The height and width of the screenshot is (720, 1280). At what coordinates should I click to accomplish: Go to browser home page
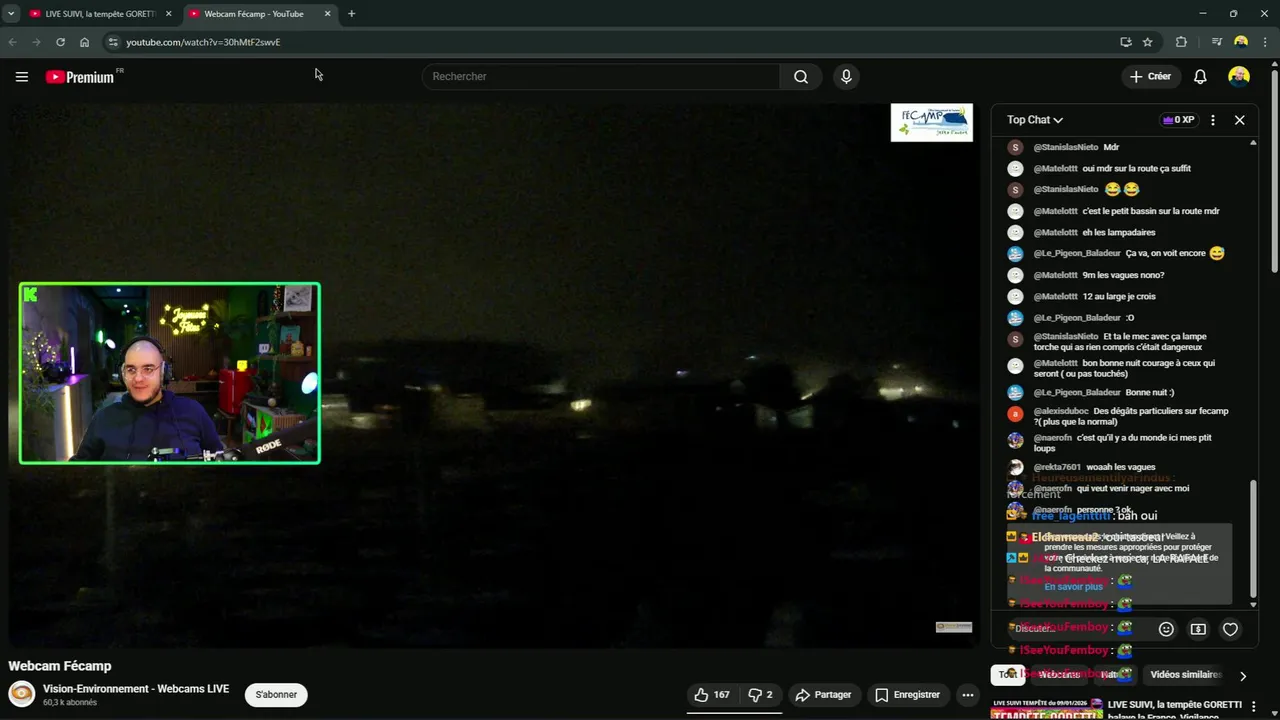point(84,42)
